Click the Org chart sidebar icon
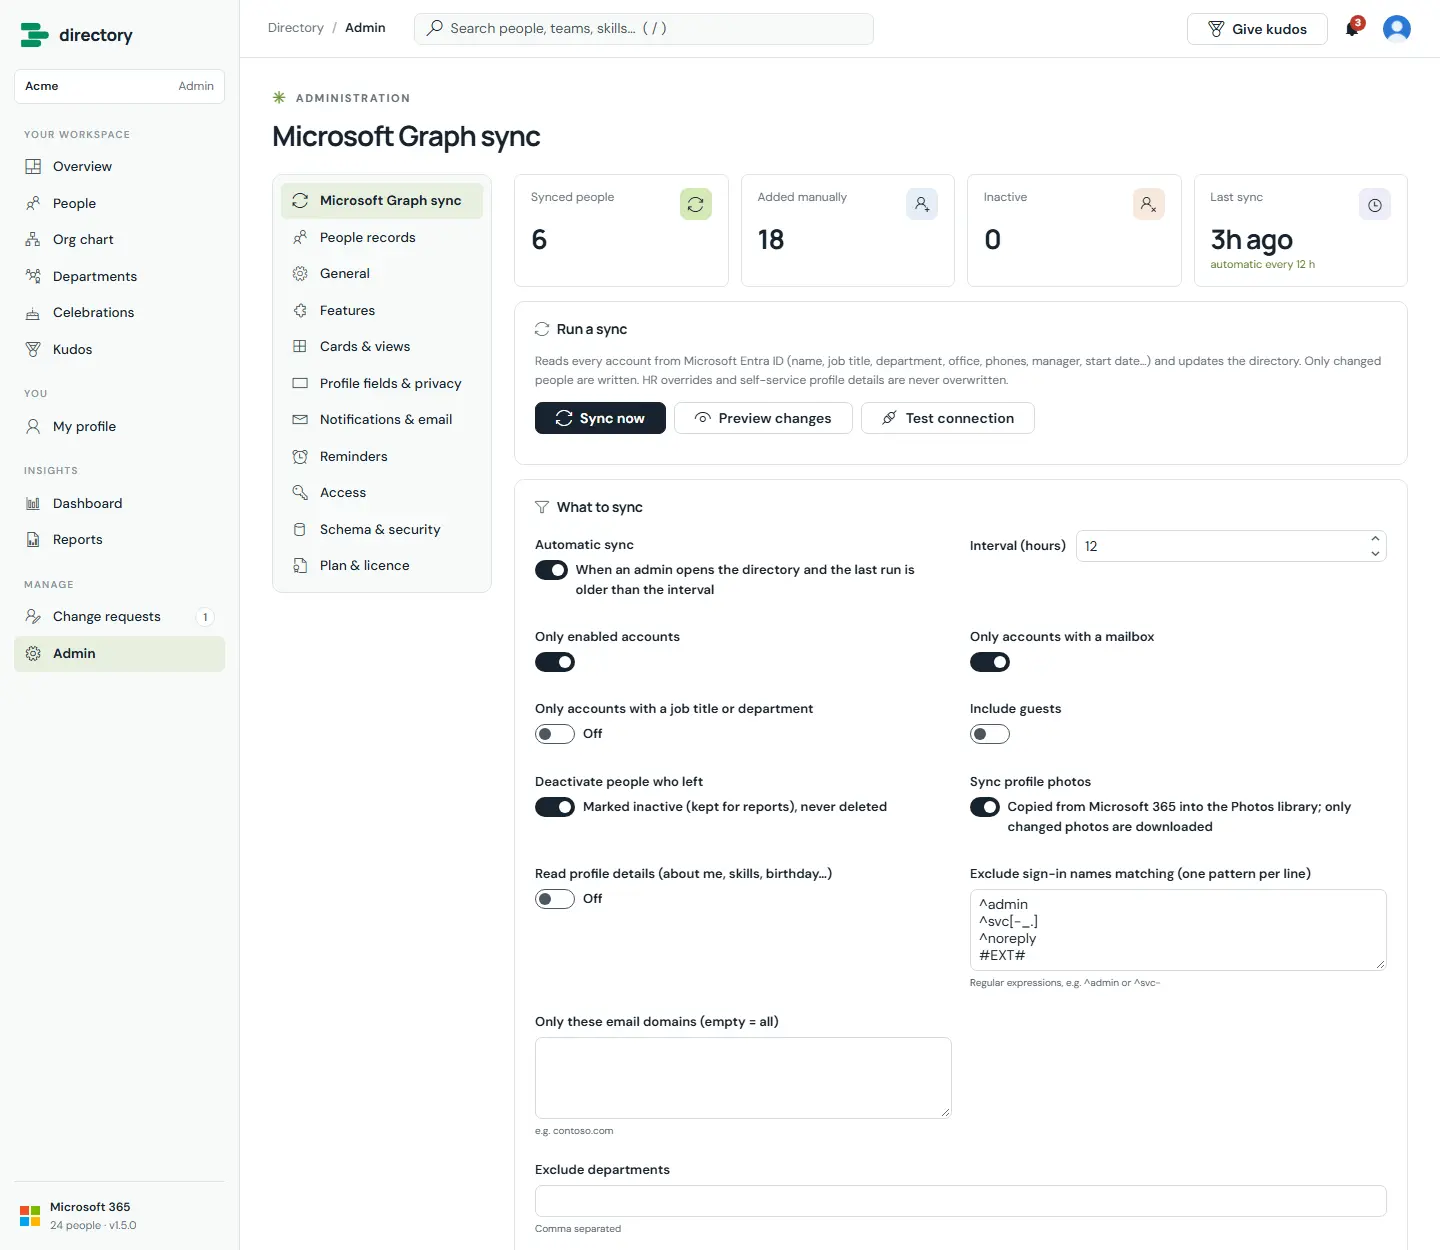This screenshot has height=1250, width=1440. pos(33,240)
